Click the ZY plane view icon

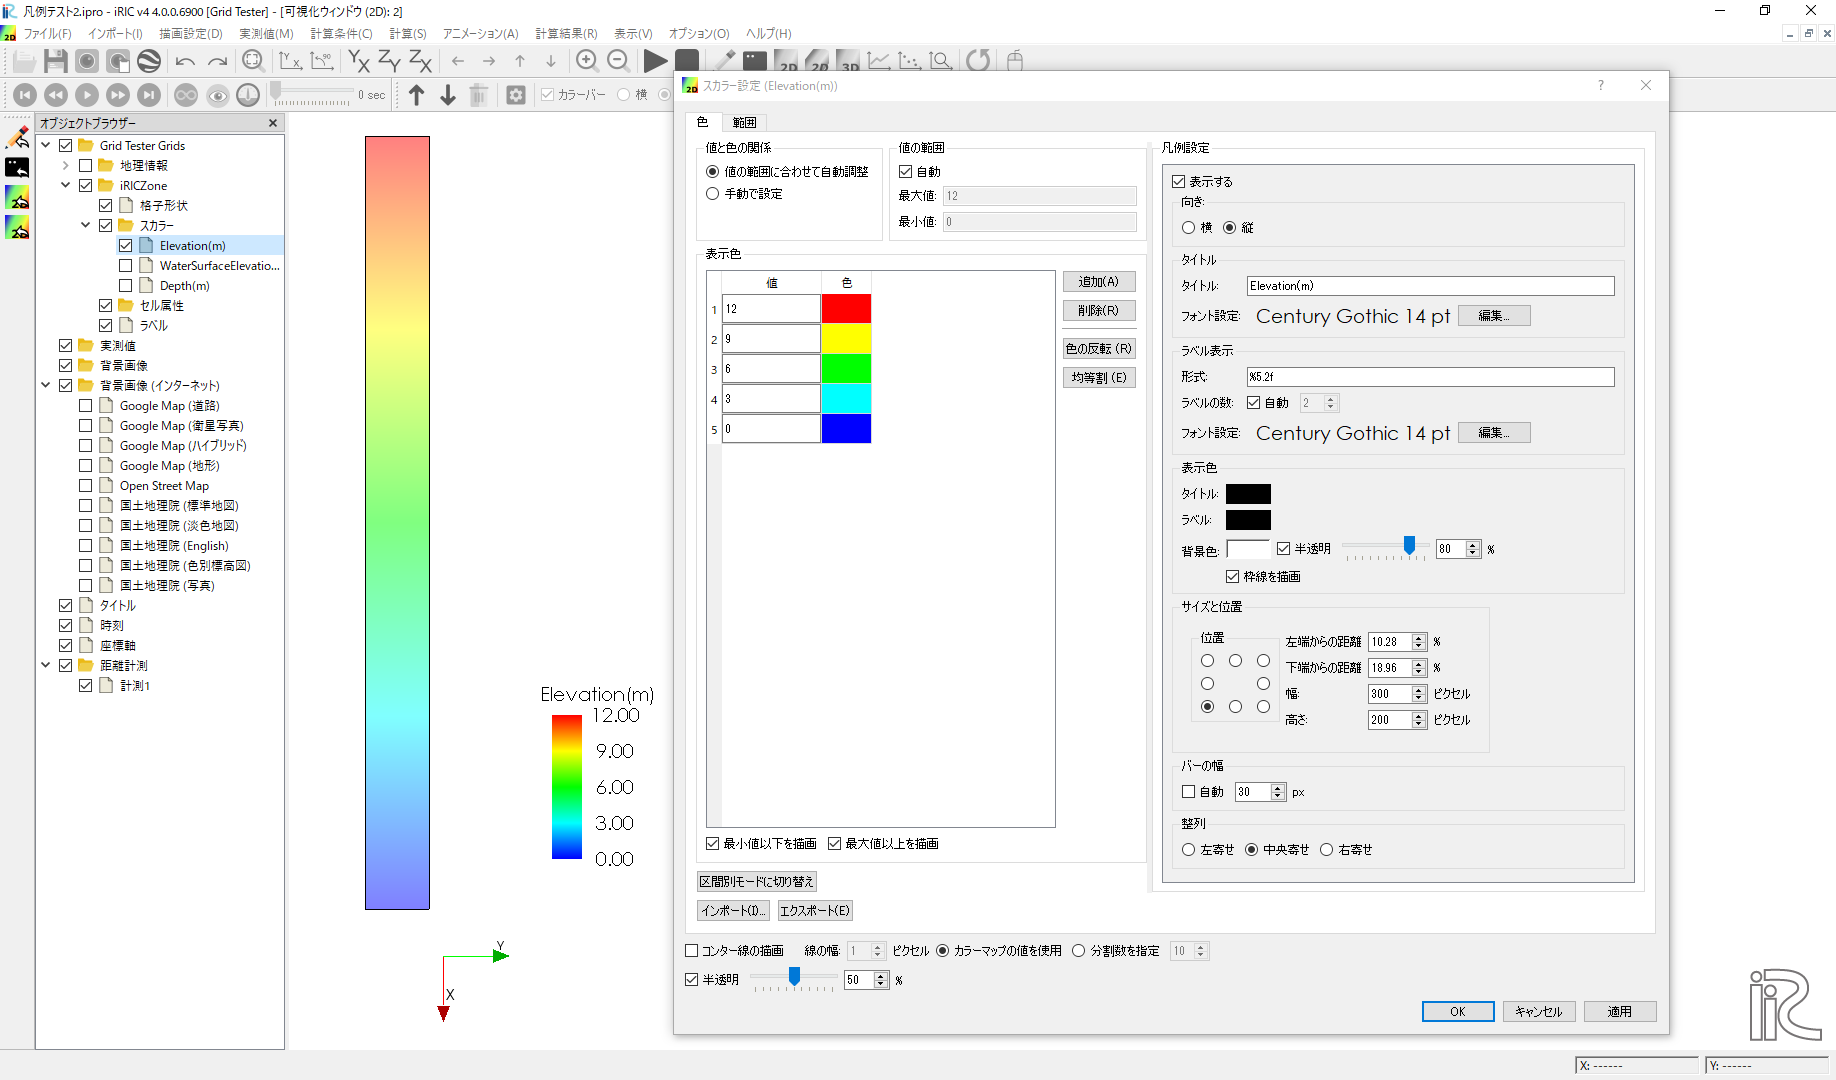tap(390, 61)
